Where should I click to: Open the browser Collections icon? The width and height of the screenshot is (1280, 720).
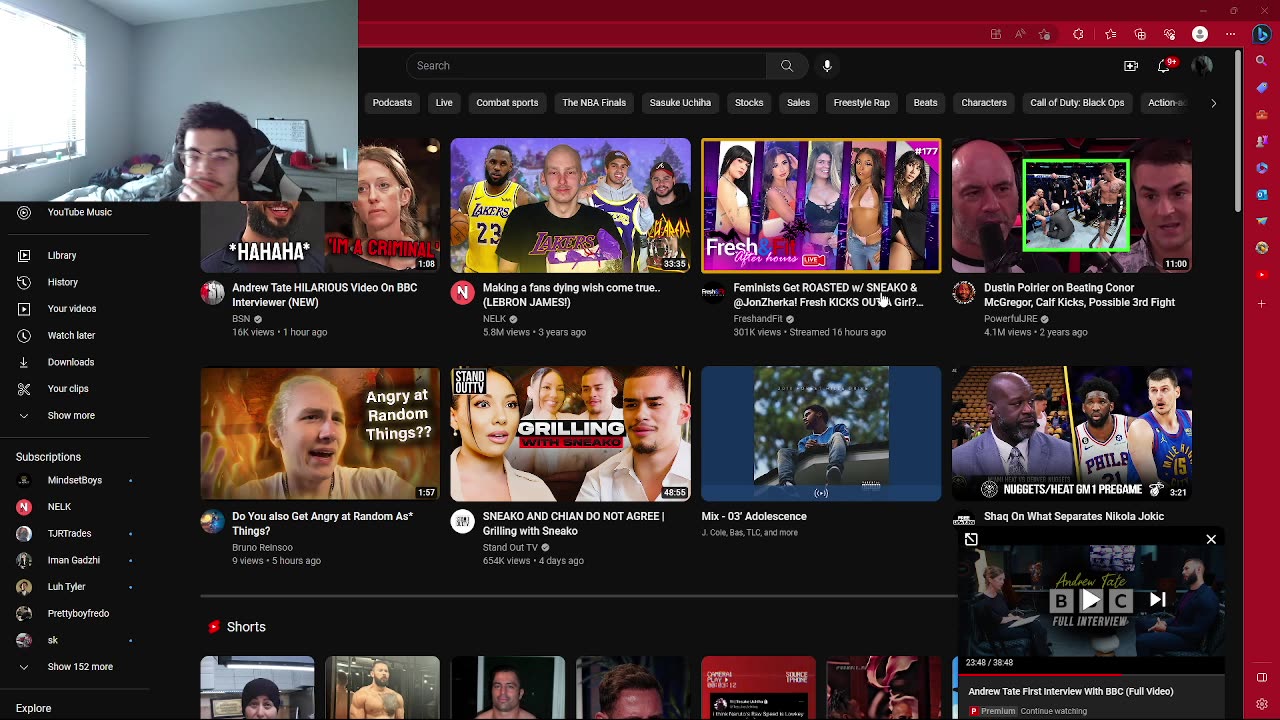pos(1140,34)
